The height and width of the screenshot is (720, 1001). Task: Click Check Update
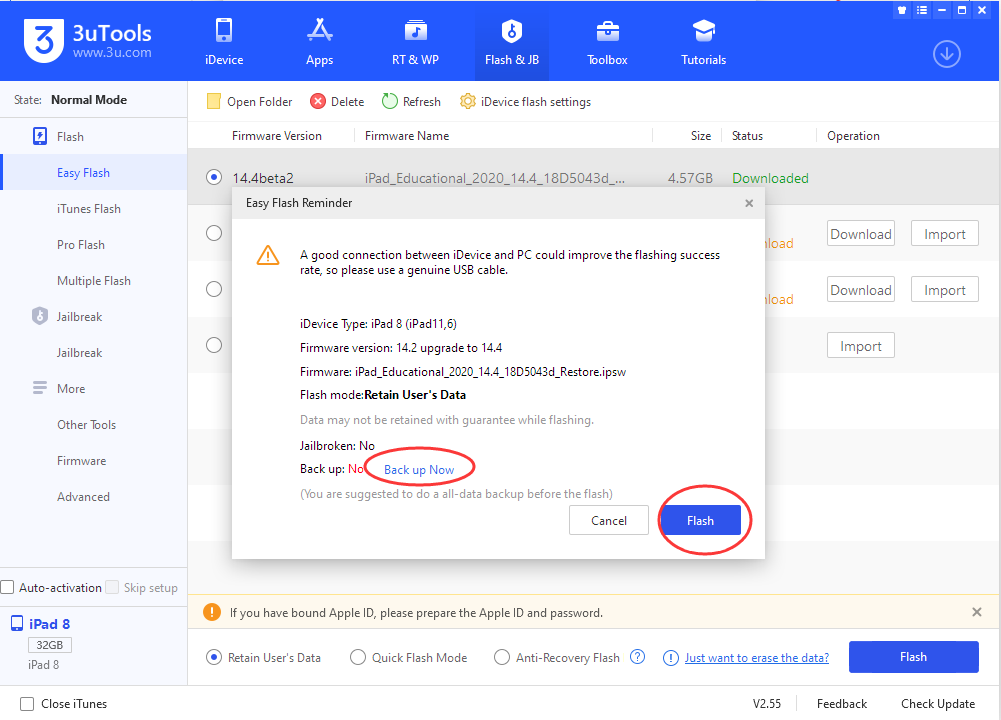point(938,703)
